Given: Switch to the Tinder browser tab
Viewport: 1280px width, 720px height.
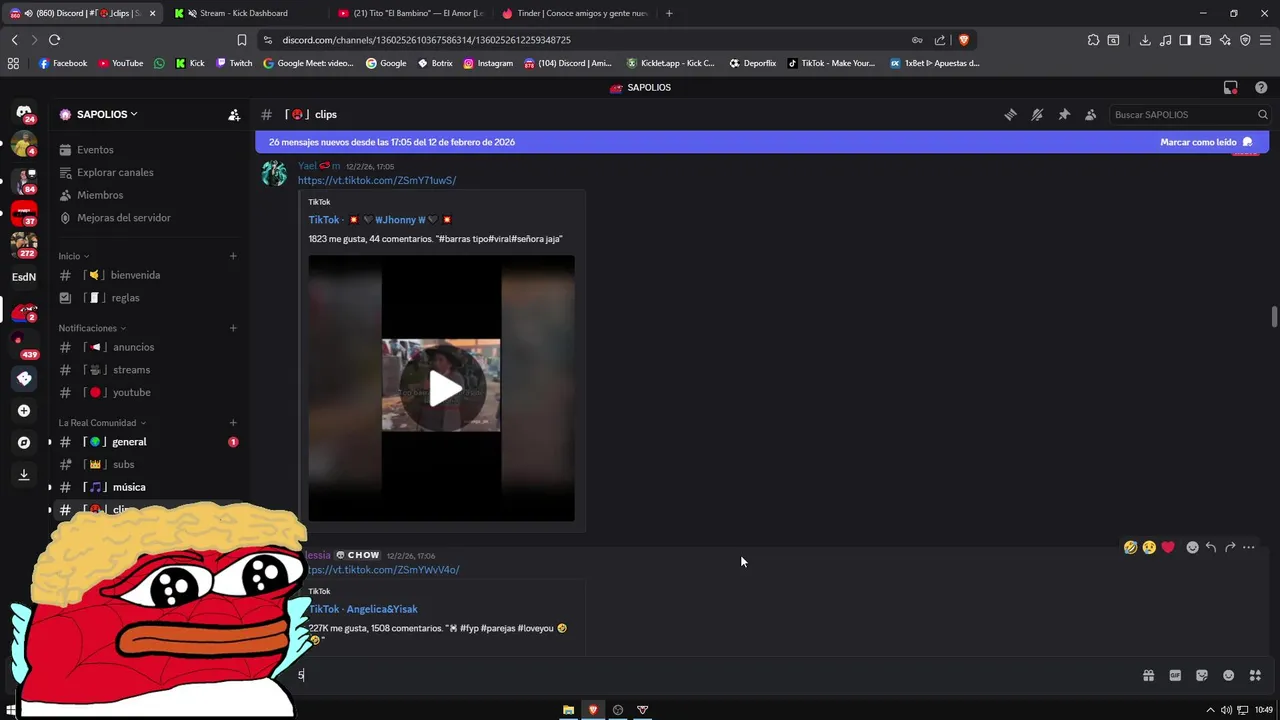Looking at the screenshot, I should [575, 13].
